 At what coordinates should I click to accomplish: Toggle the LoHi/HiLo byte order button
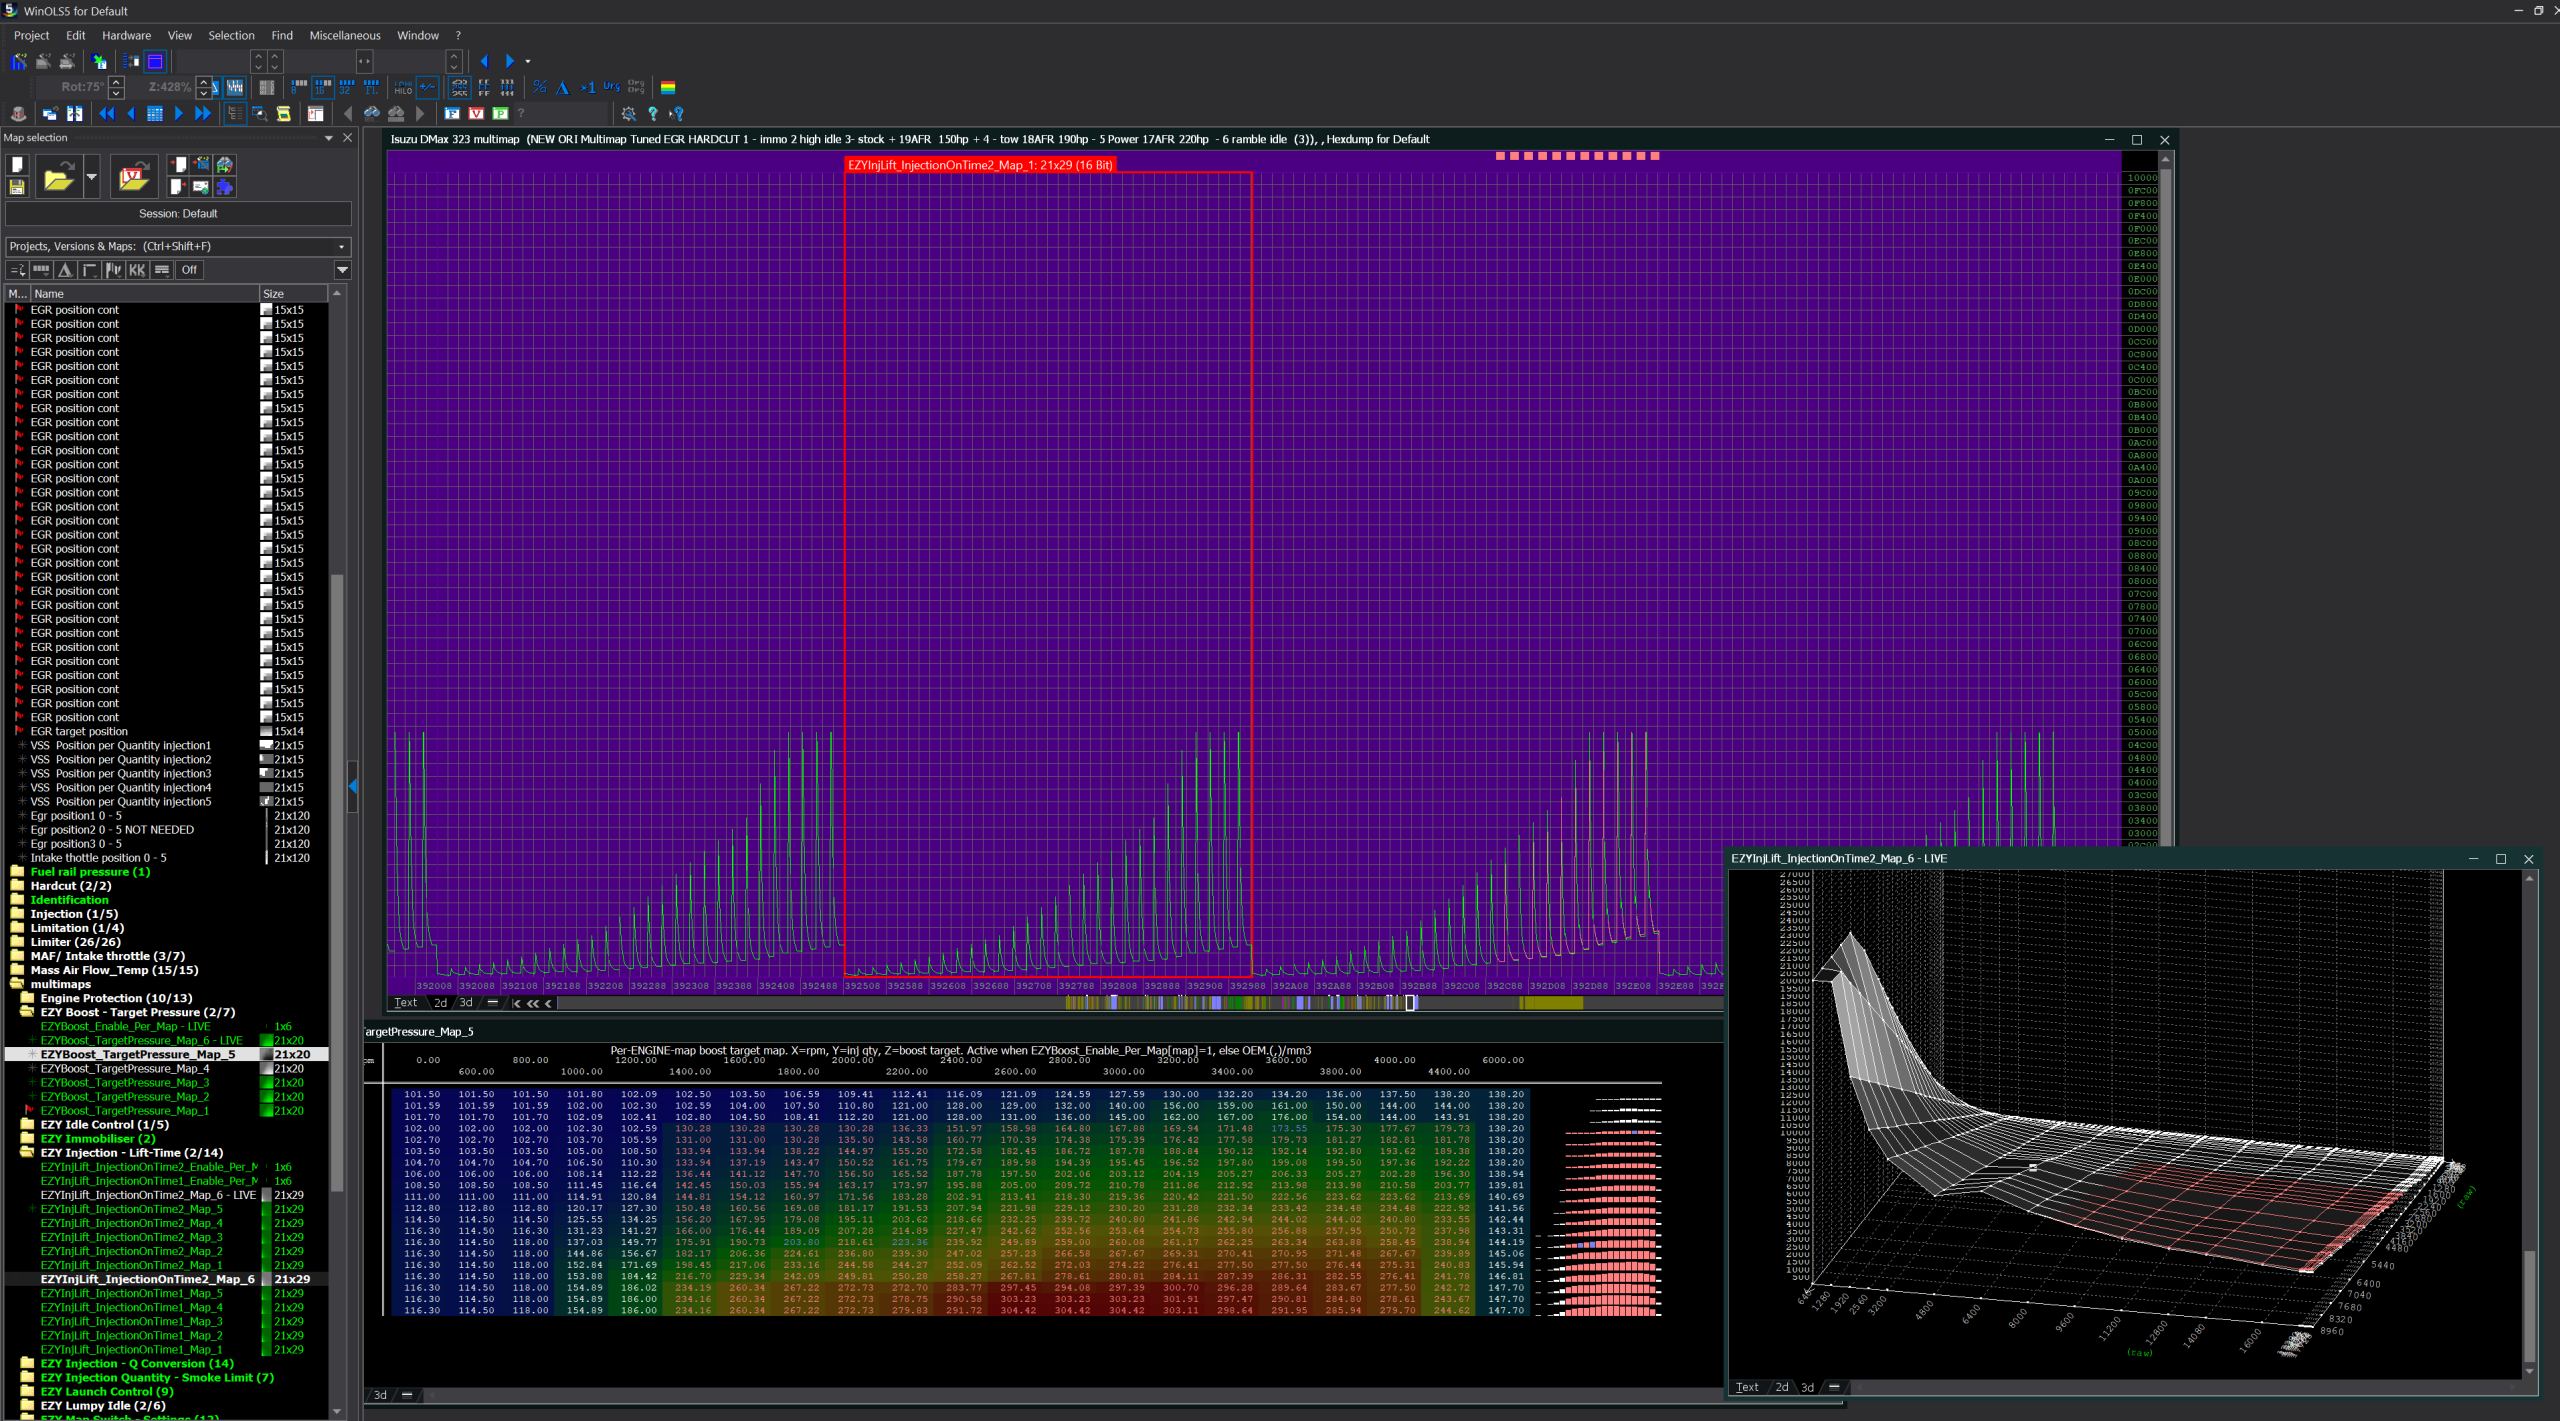[x=403, y=88]
